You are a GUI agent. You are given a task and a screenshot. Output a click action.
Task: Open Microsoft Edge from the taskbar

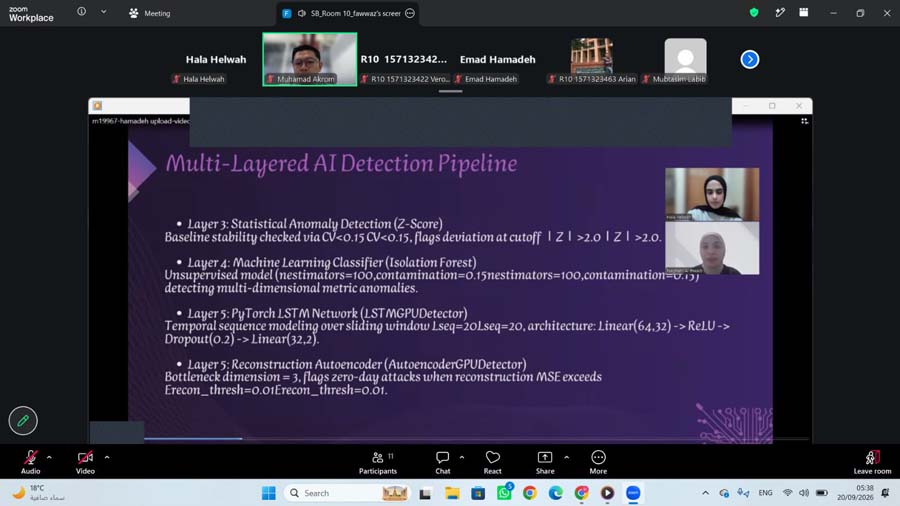(555, 493)
